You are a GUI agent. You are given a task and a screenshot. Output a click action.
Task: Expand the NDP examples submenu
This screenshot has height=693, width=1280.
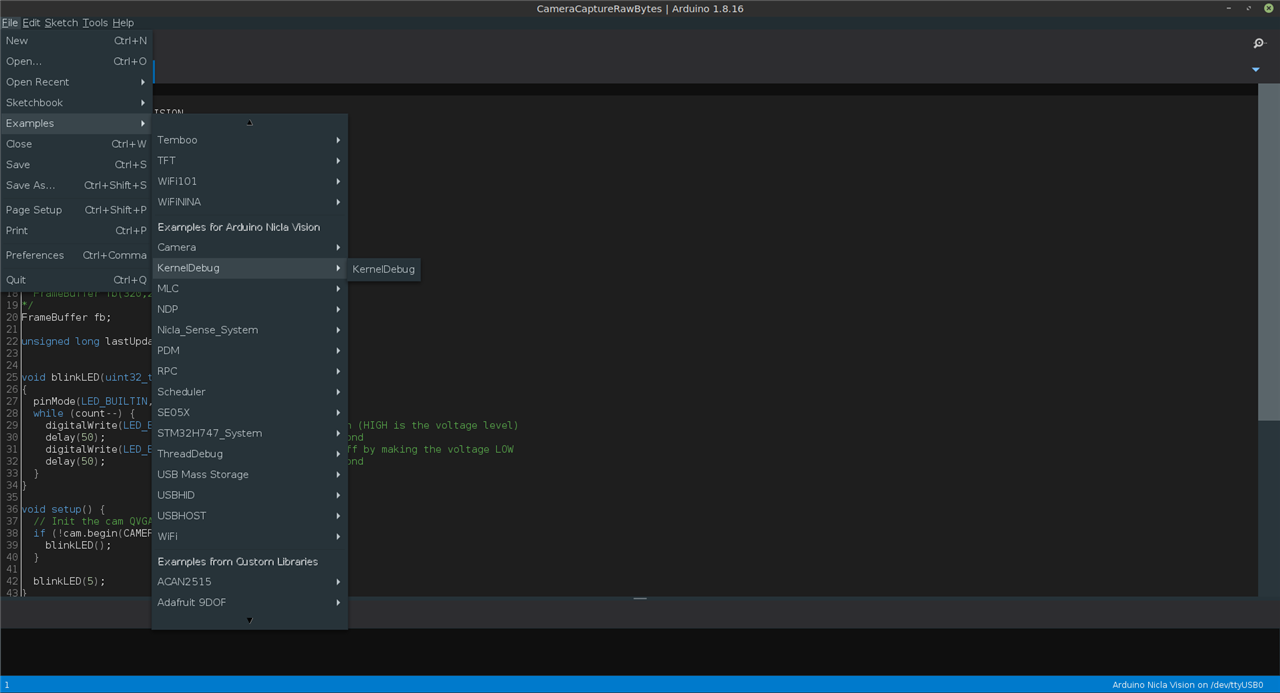pyautogui.click(x=249, y=309)
